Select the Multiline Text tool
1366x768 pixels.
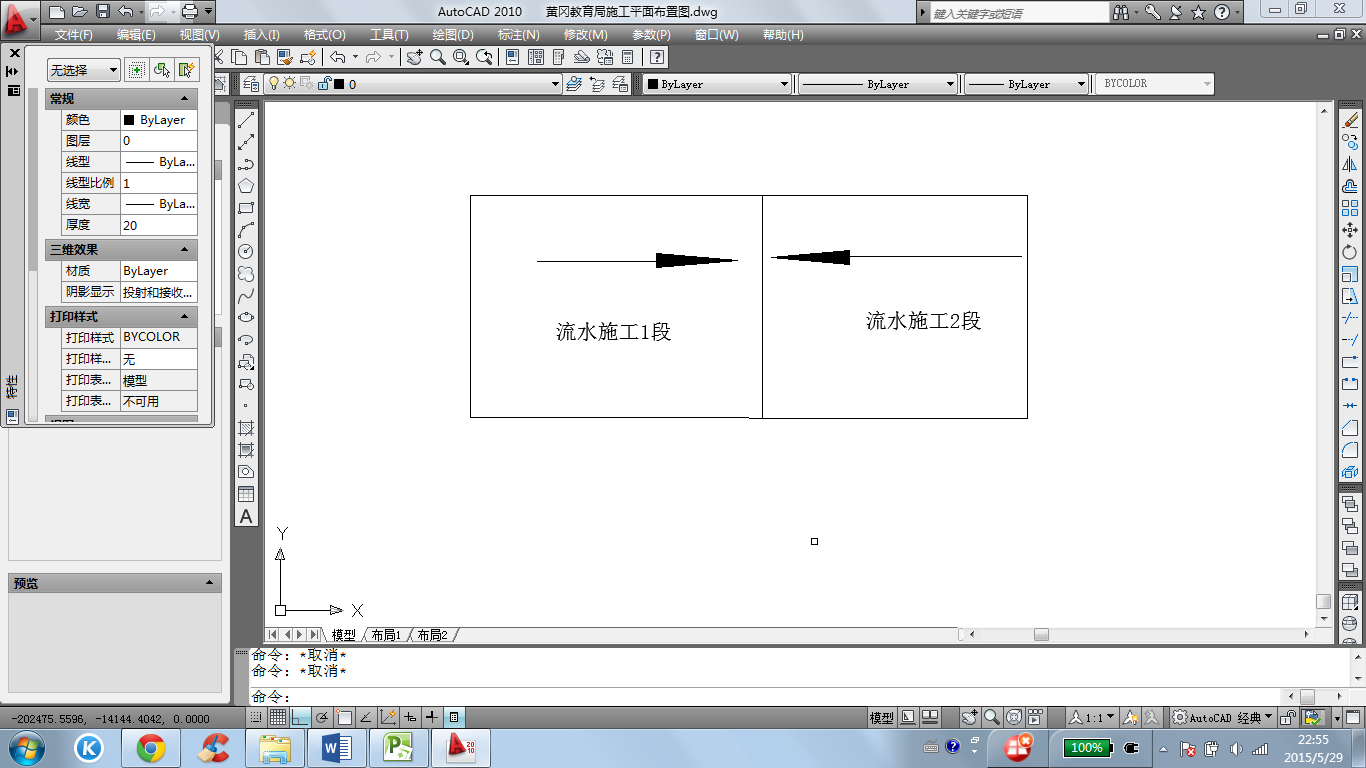coord(246,516)
